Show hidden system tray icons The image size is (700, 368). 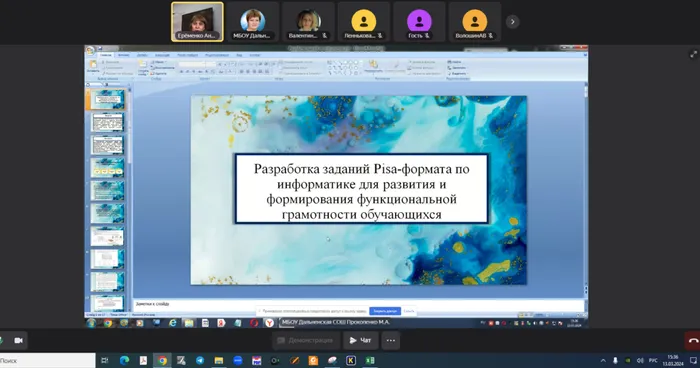pos(603,360)
